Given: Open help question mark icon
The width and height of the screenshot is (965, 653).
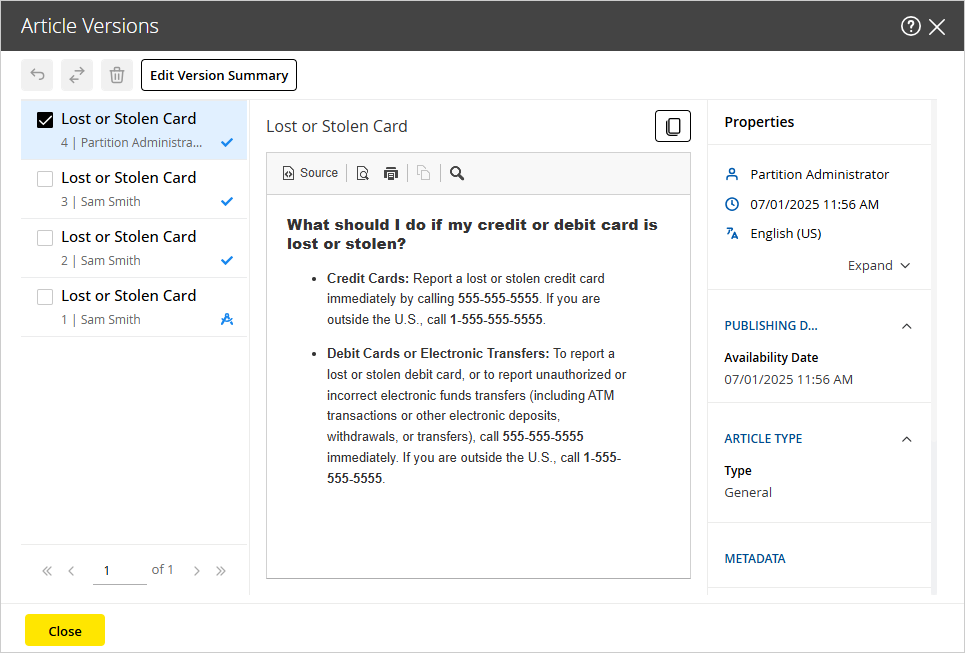Looking at the screenshot, I should click(x=910, y=27).
